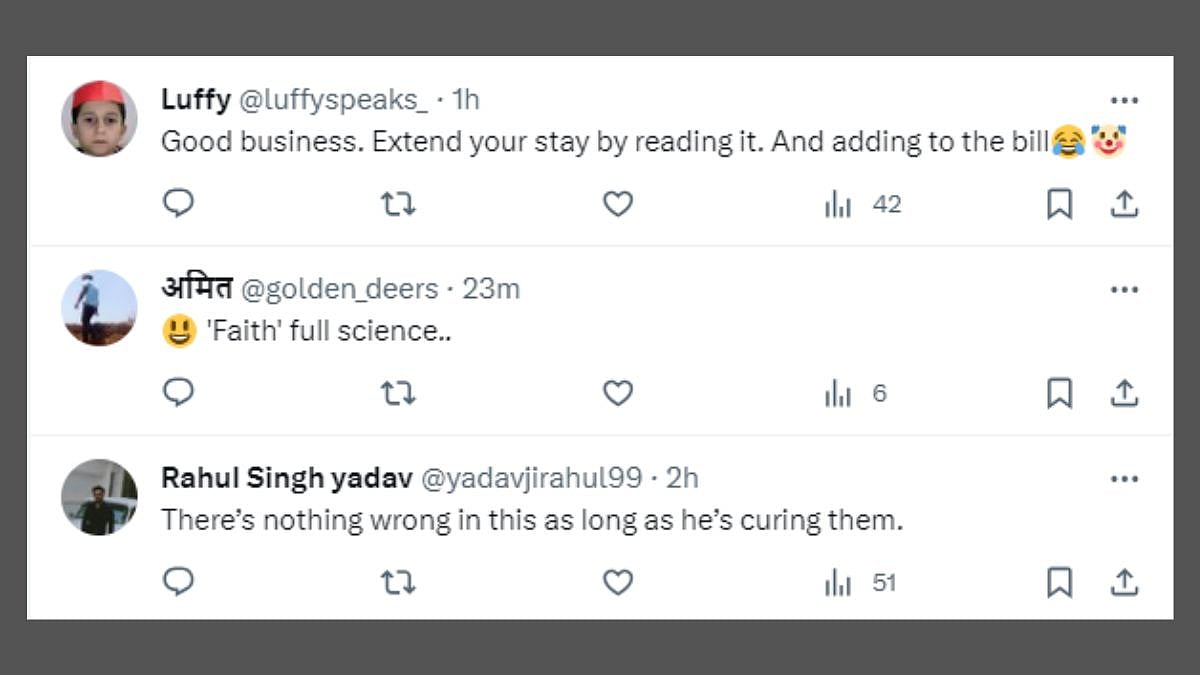Share Luffy's tweet
Viewport: 1200px width, 675px height.
coord(1124,204)
